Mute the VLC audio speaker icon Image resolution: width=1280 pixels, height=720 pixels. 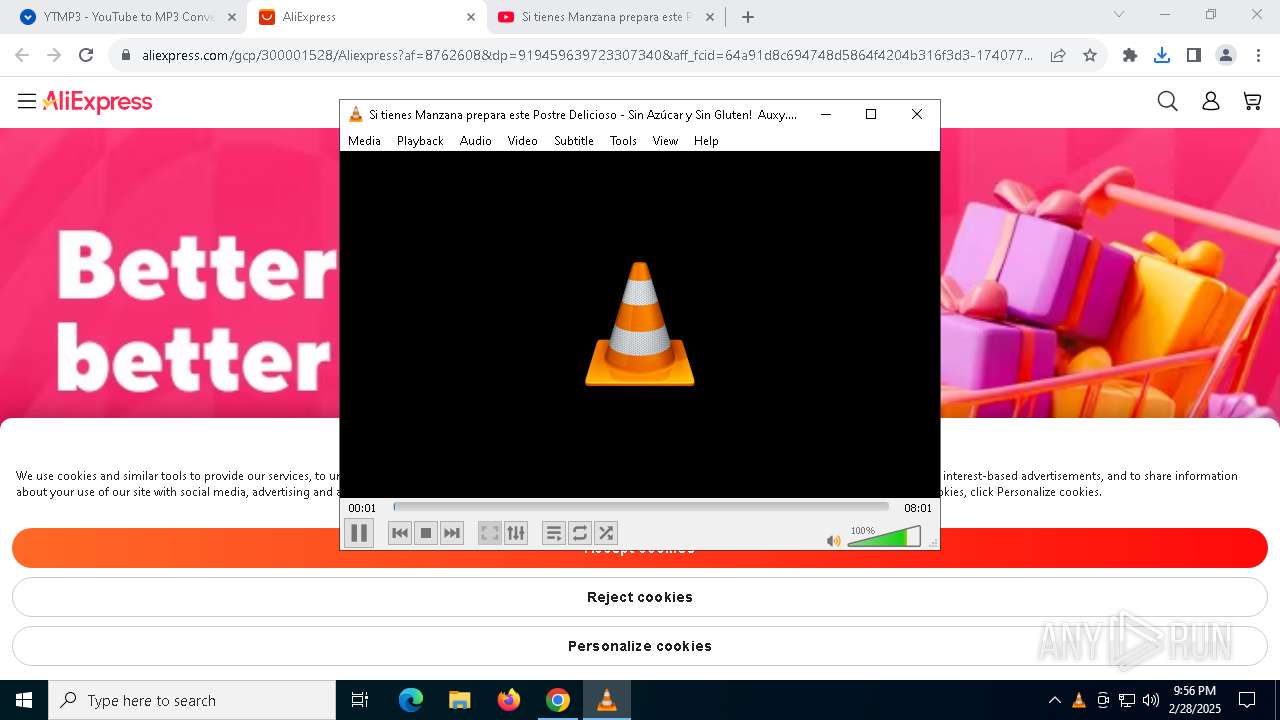(834, 541)
